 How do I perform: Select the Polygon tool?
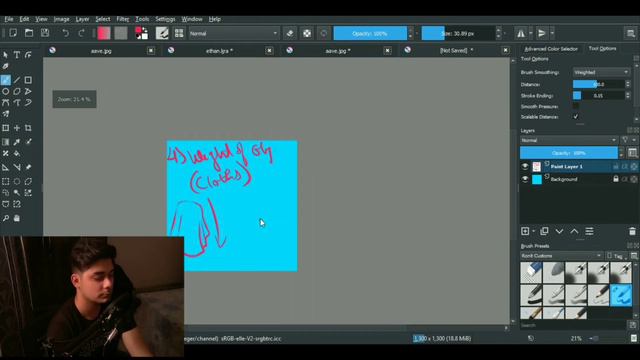17,91
